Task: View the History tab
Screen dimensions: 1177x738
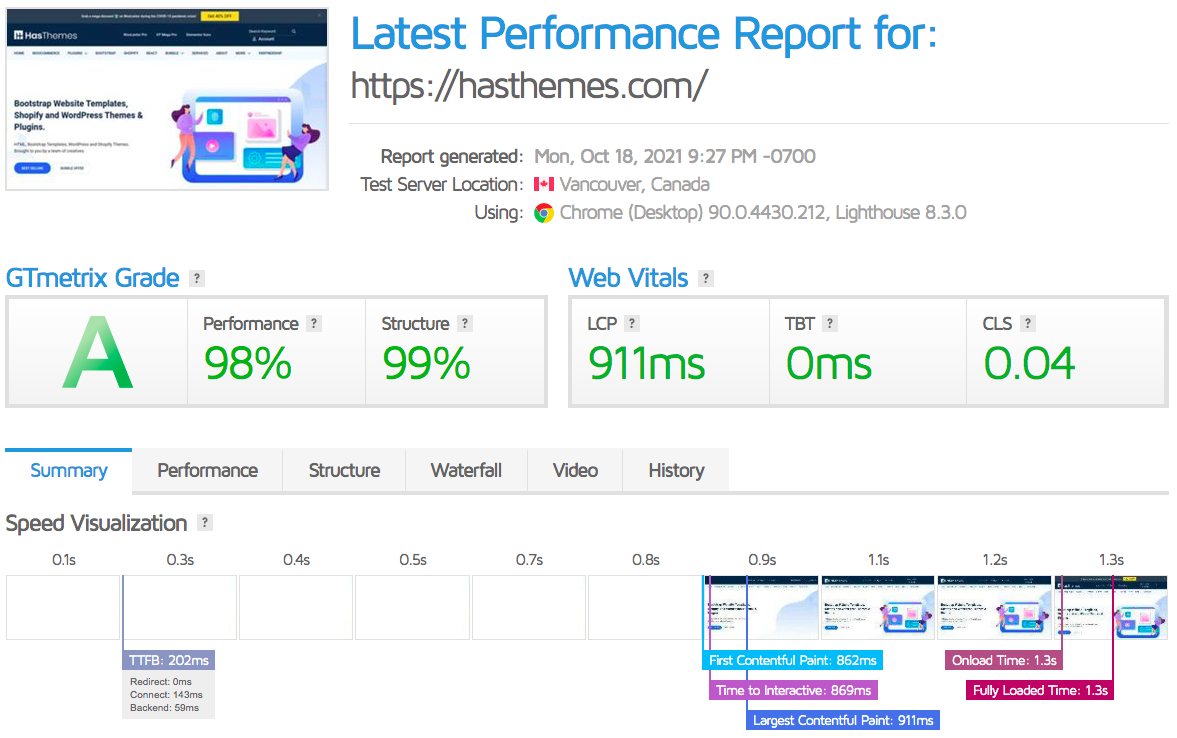Action: coord(676,471)
